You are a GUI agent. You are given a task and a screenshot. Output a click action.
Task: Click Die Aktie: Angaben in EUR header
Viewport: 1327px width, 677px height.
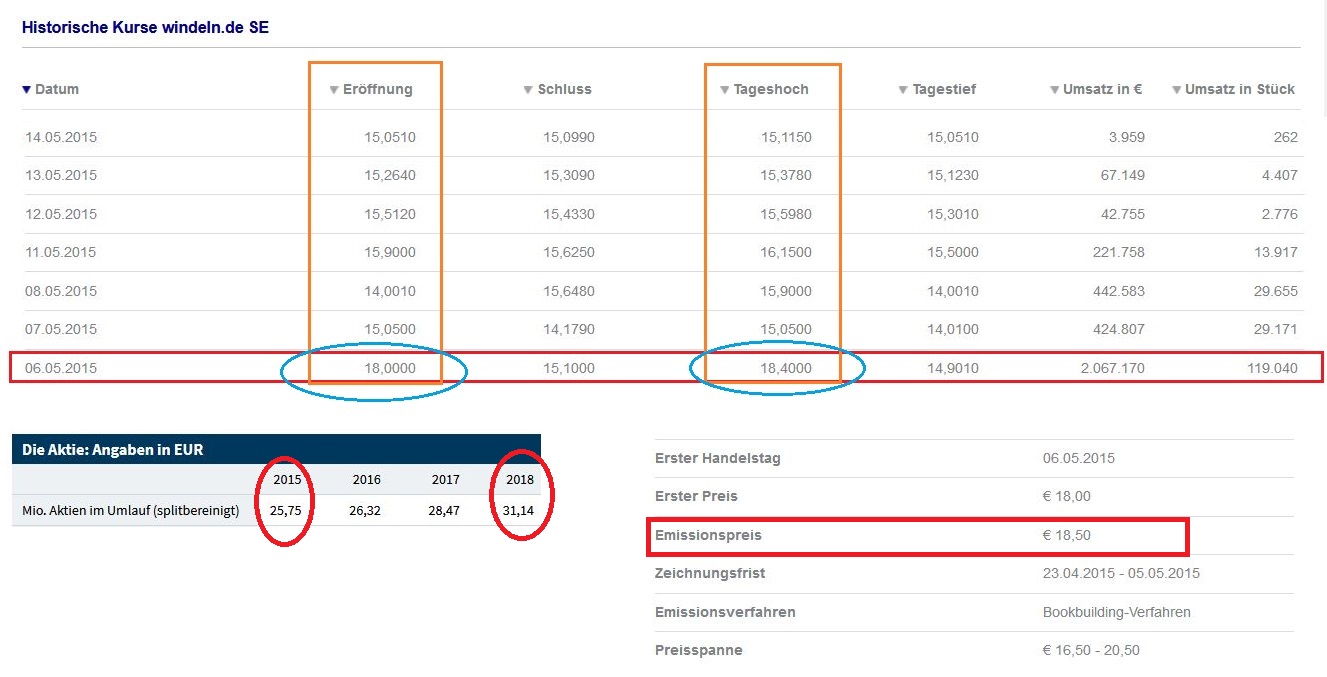click(113, 450)
